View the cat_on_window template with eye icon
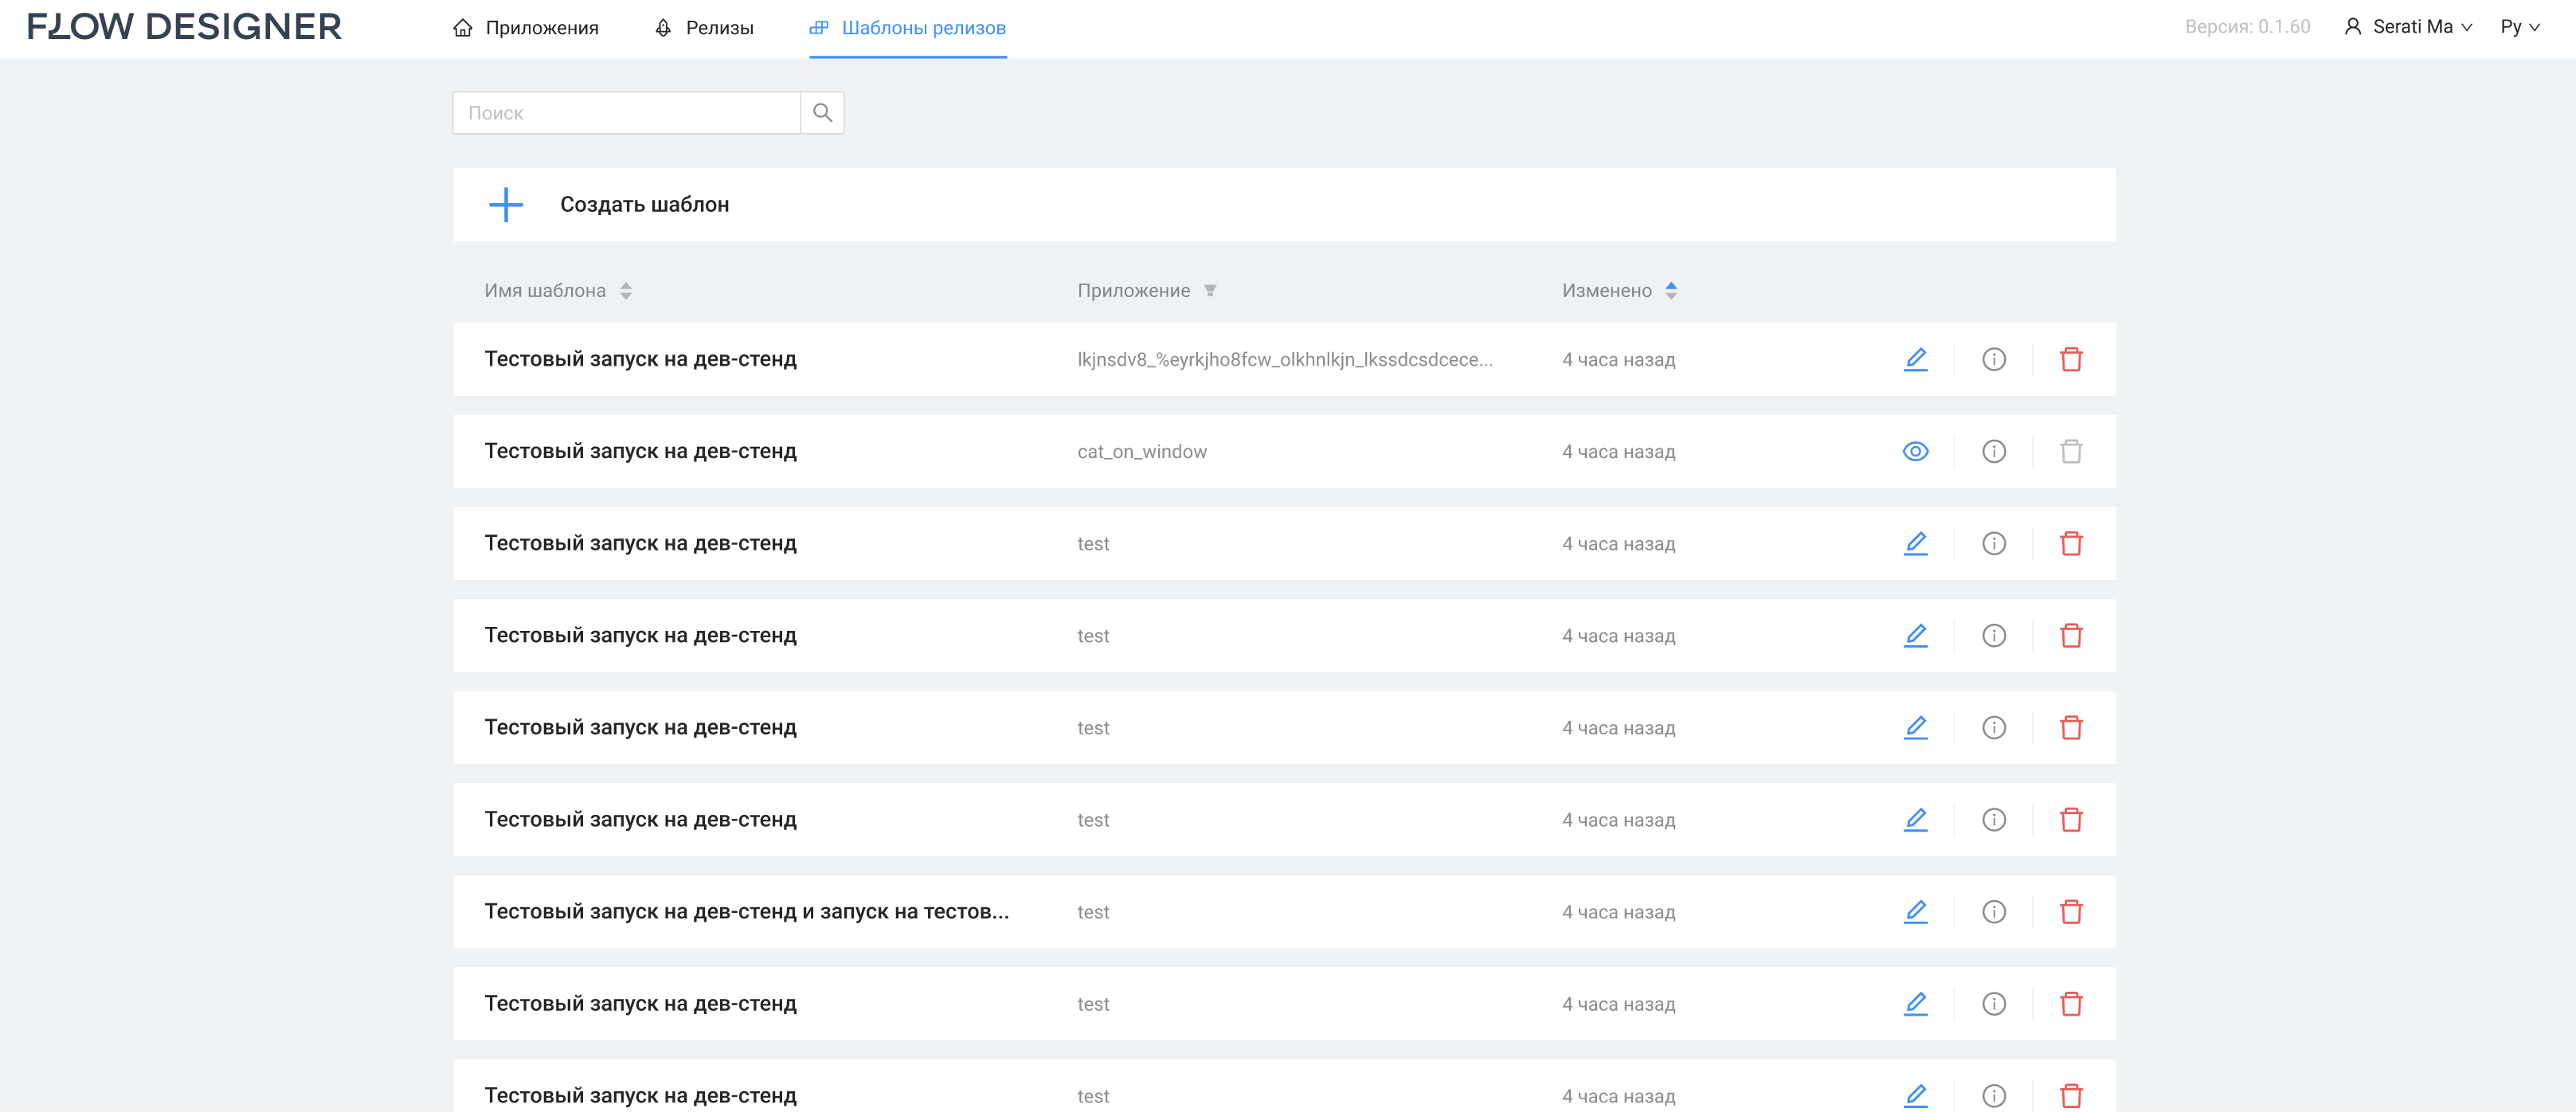The width and height of the screenshot is (2576, 1112). (x=1915, y=451)
